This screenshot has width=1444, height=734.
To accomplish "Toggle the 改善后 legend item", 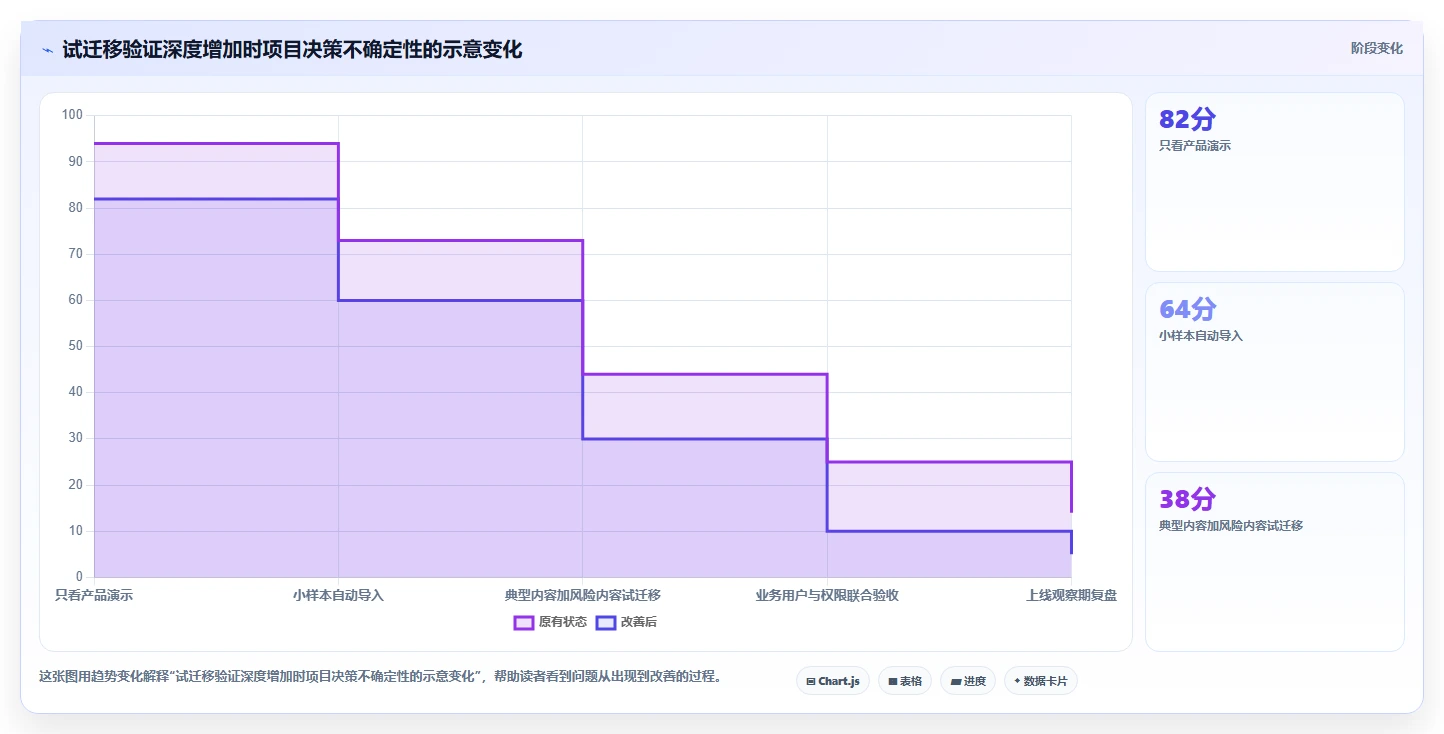I will coord(626,622).
